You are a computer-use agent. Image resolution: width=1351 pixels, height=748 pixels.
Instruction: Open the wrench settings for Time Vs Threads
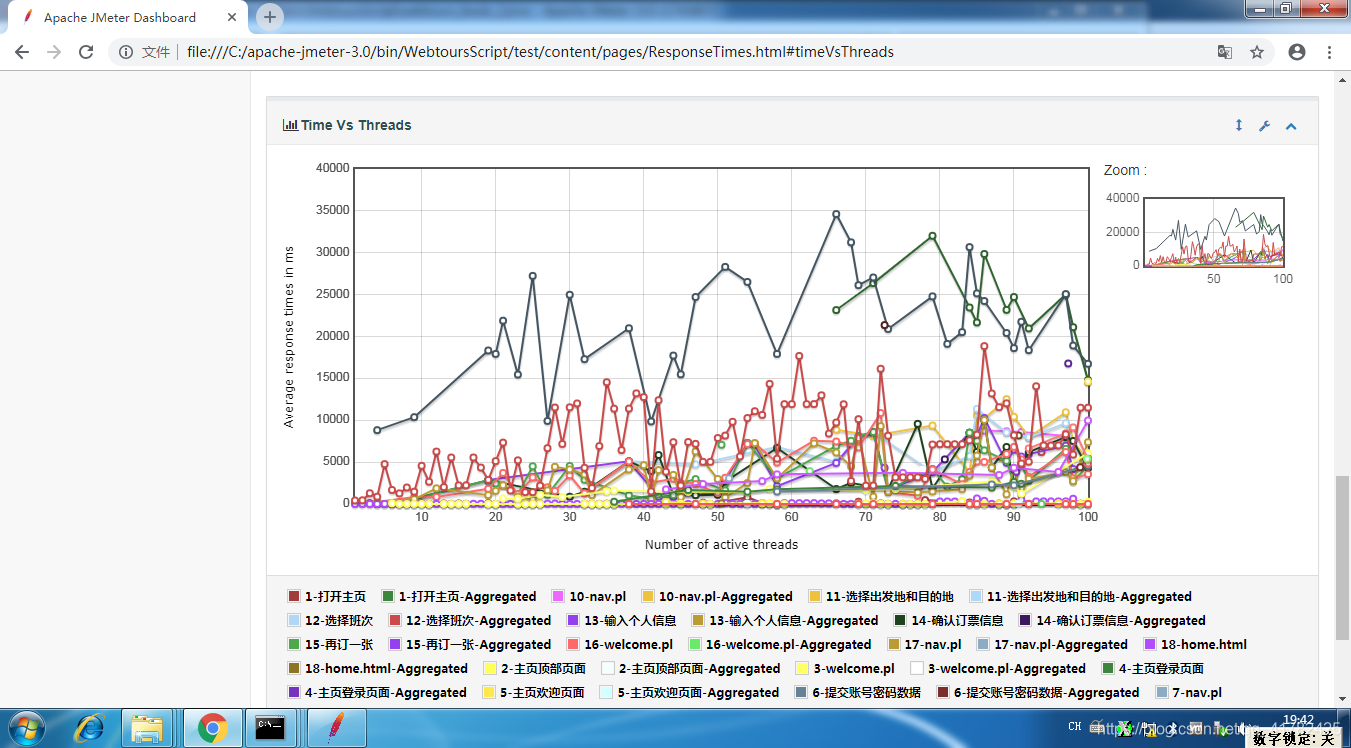click(1264, 125)
